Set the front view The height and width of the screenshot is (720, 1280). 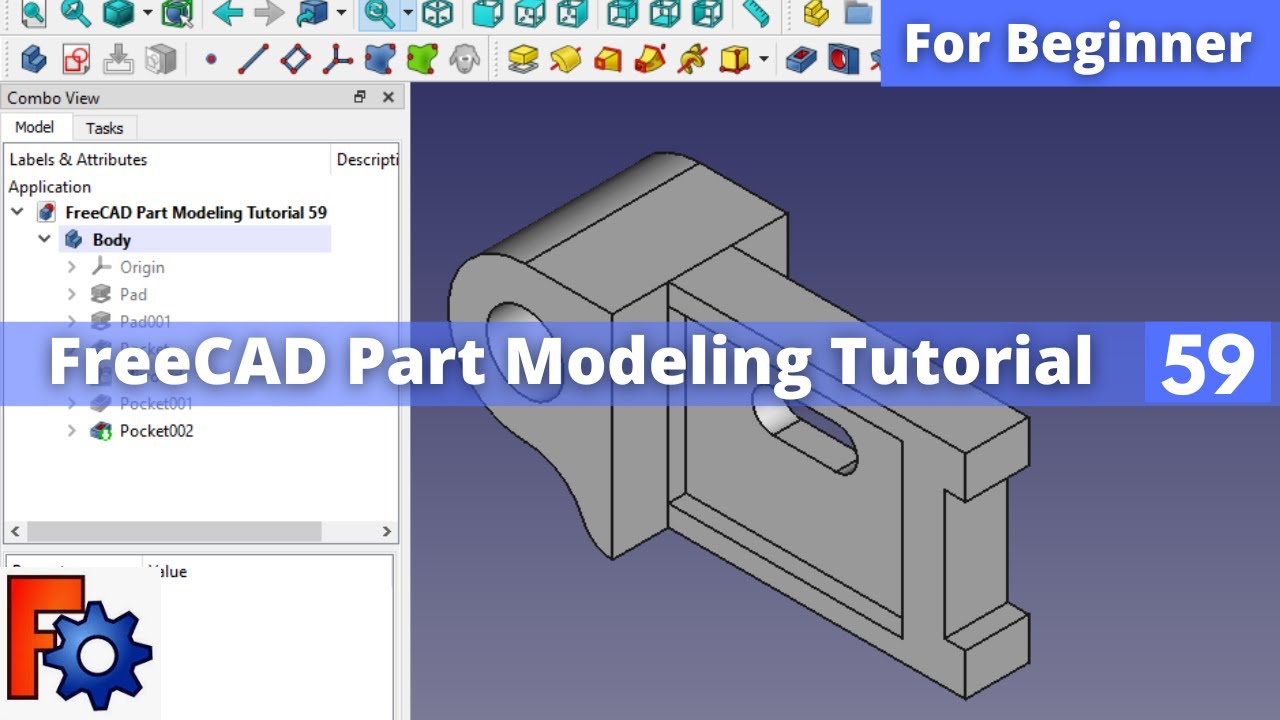(x=487, y=13)
